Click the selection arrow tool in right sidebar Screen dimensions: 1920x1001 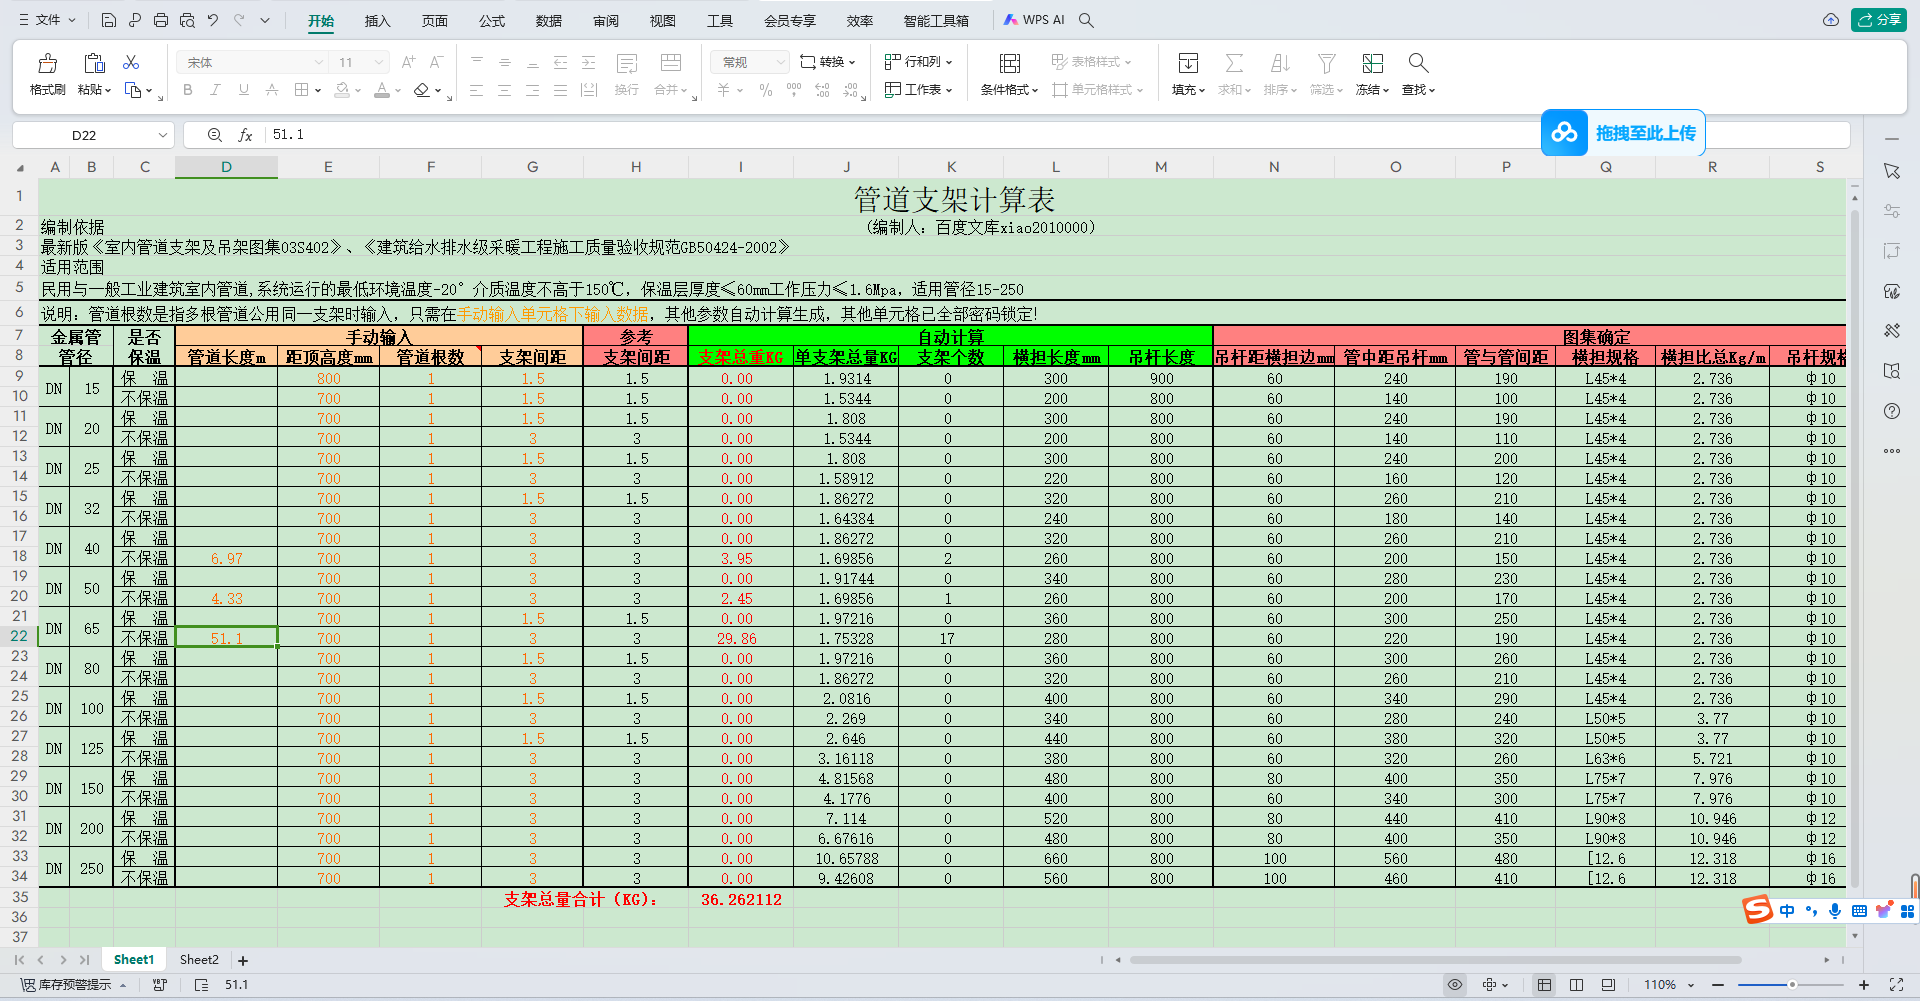click(x=1892, y=171)
